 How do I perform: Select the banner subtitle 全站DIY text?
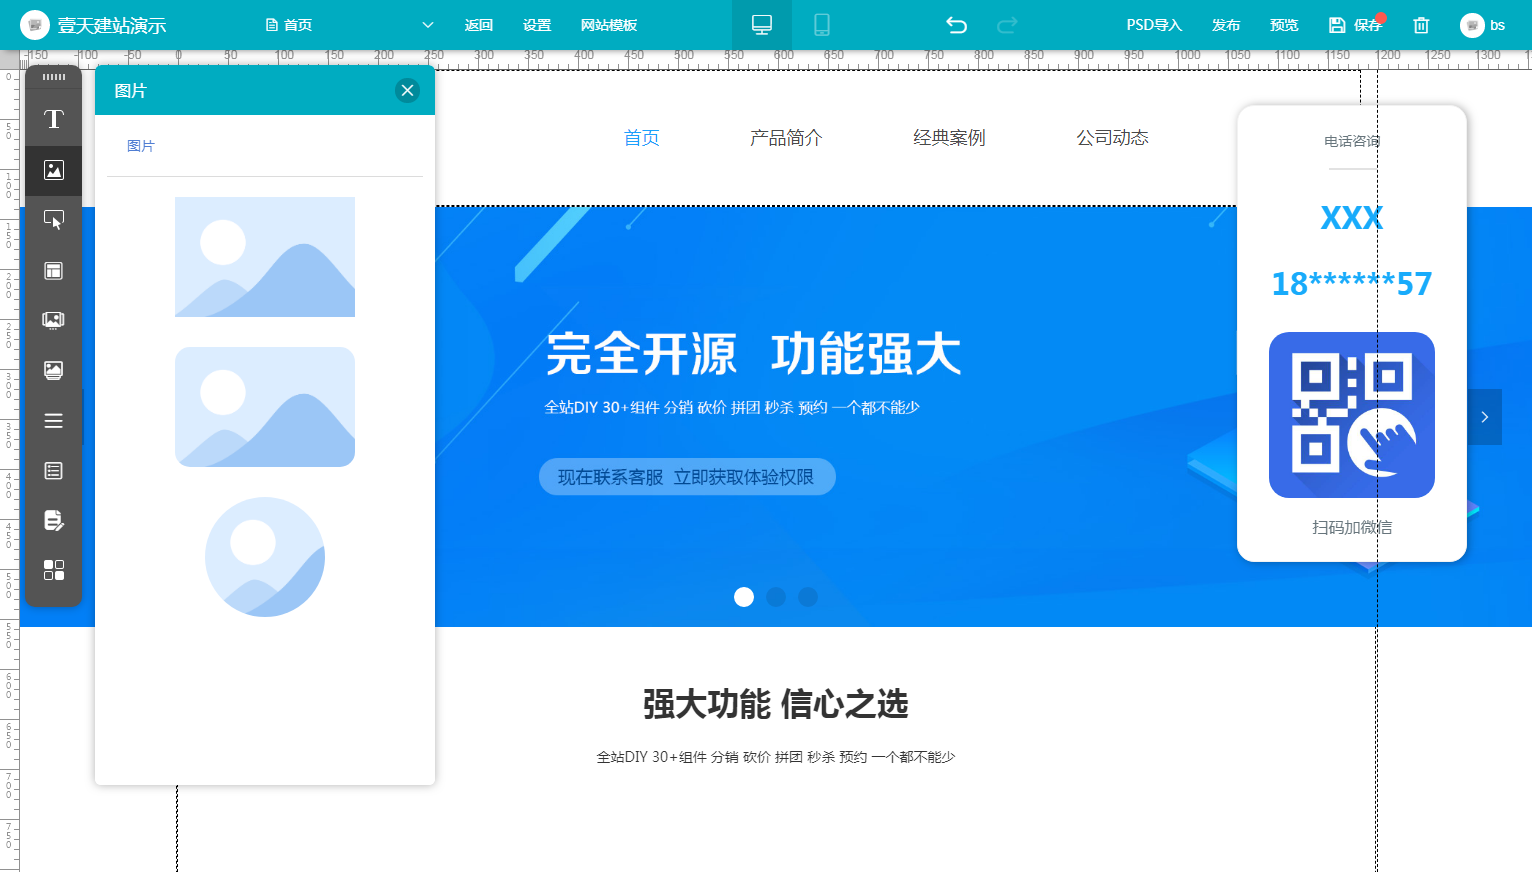tap(732, 407)
